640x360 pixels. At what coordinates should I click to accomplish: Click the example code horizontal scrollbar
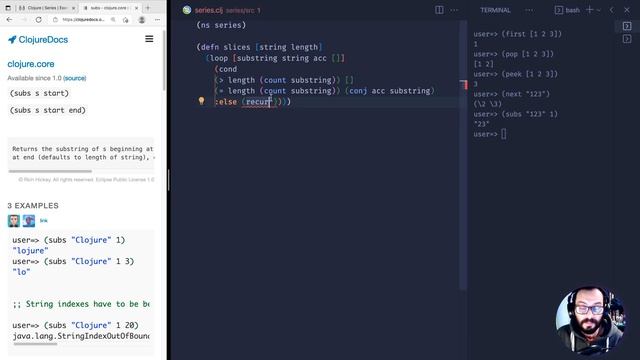[35, 344]
